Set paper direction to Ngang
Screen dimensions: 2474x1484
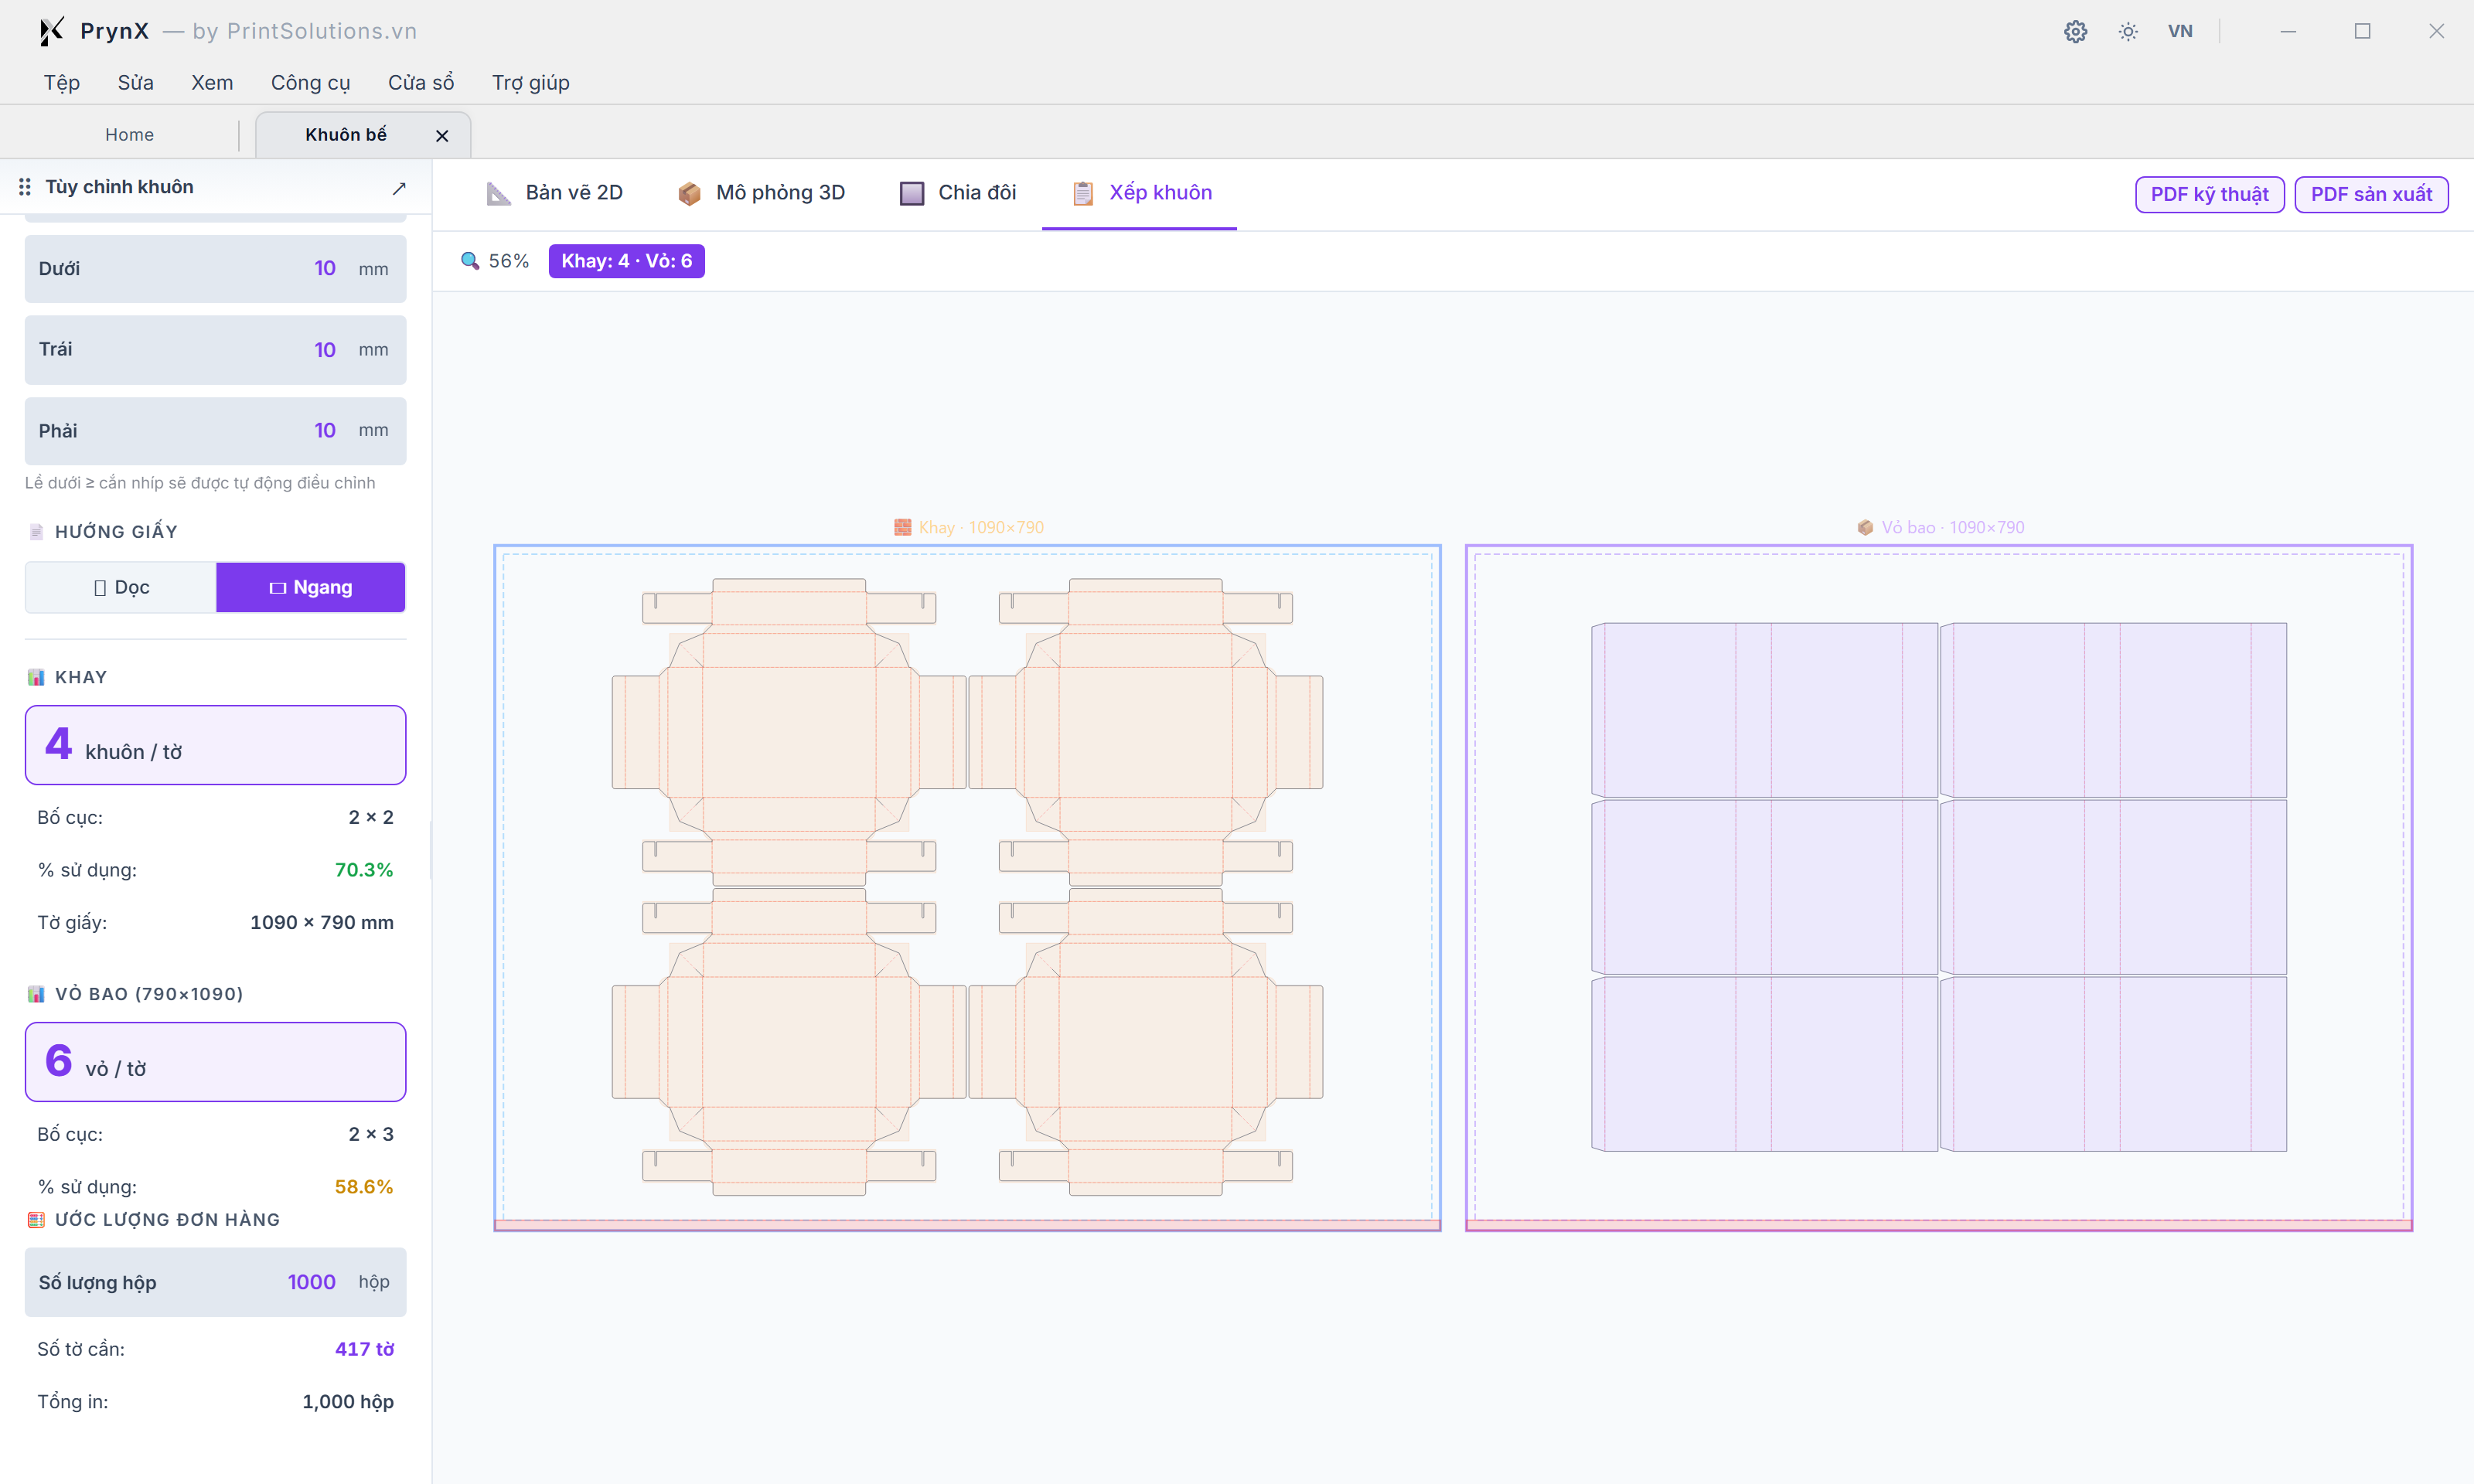click(x=311, y=587)
